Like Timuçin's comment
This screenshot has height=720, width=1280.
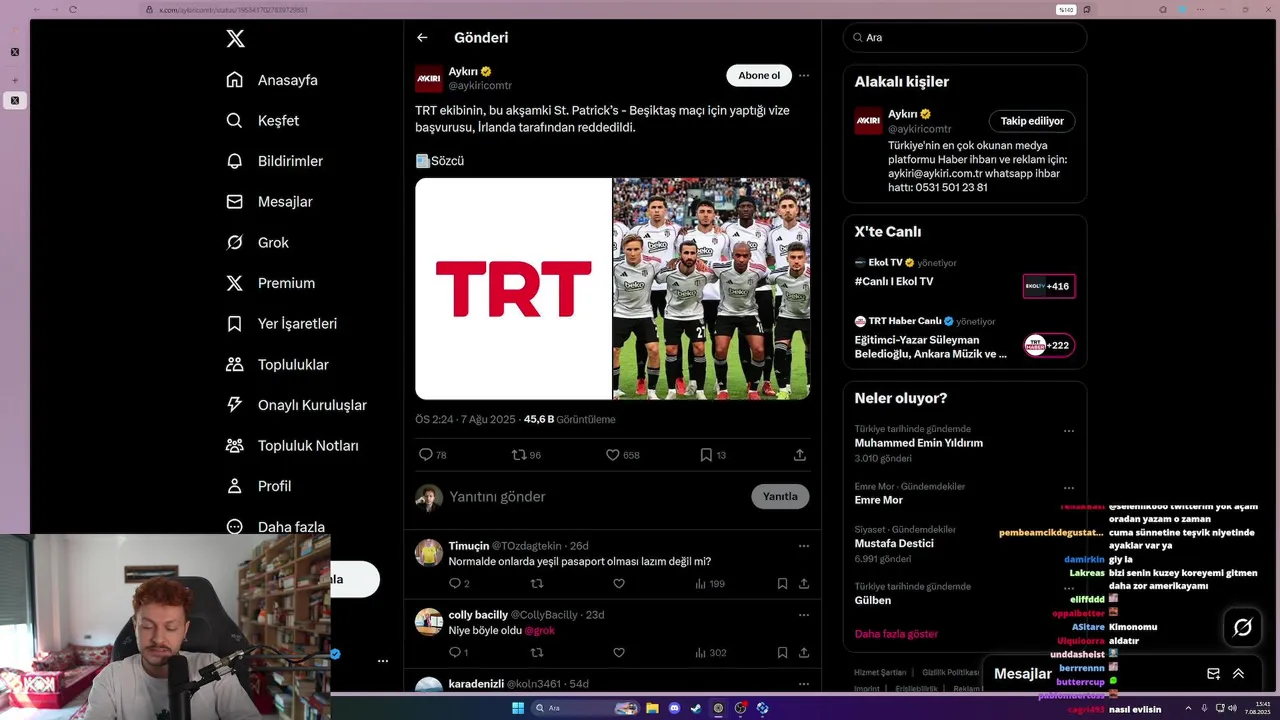[619, 584]
